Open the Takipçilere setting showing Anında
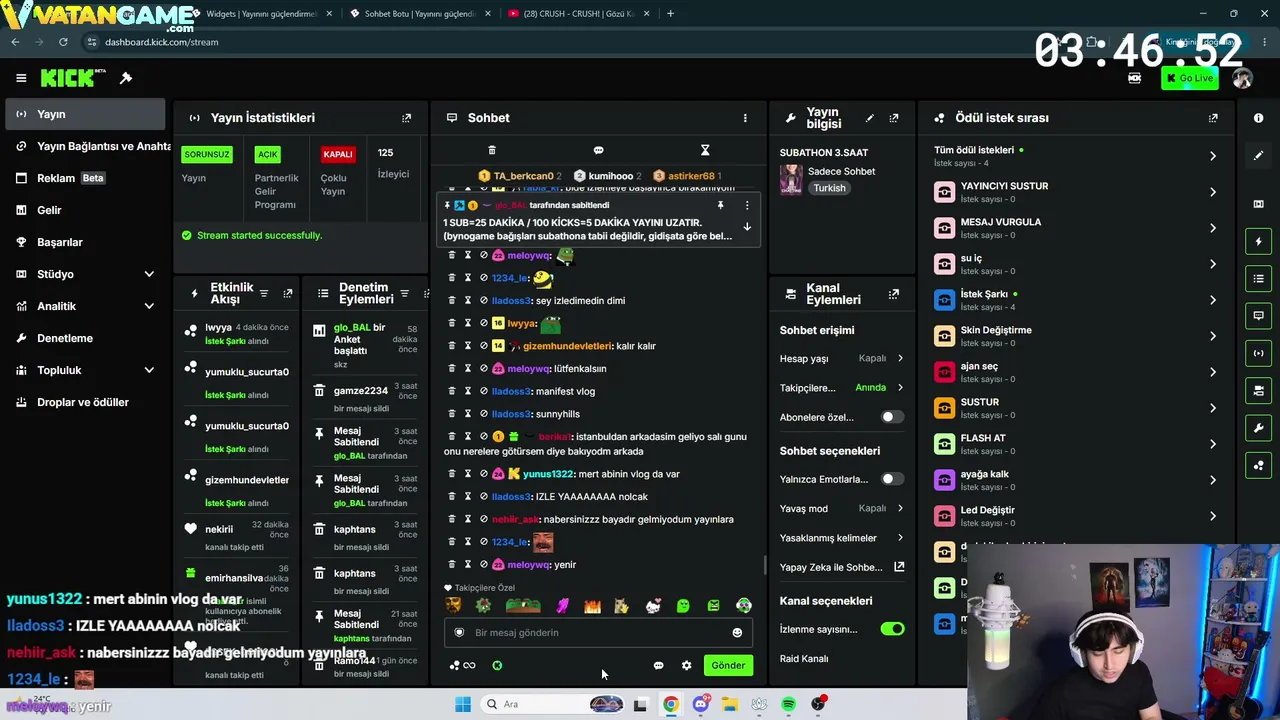This screenshot has width=1280, height=720. [842, 387]
